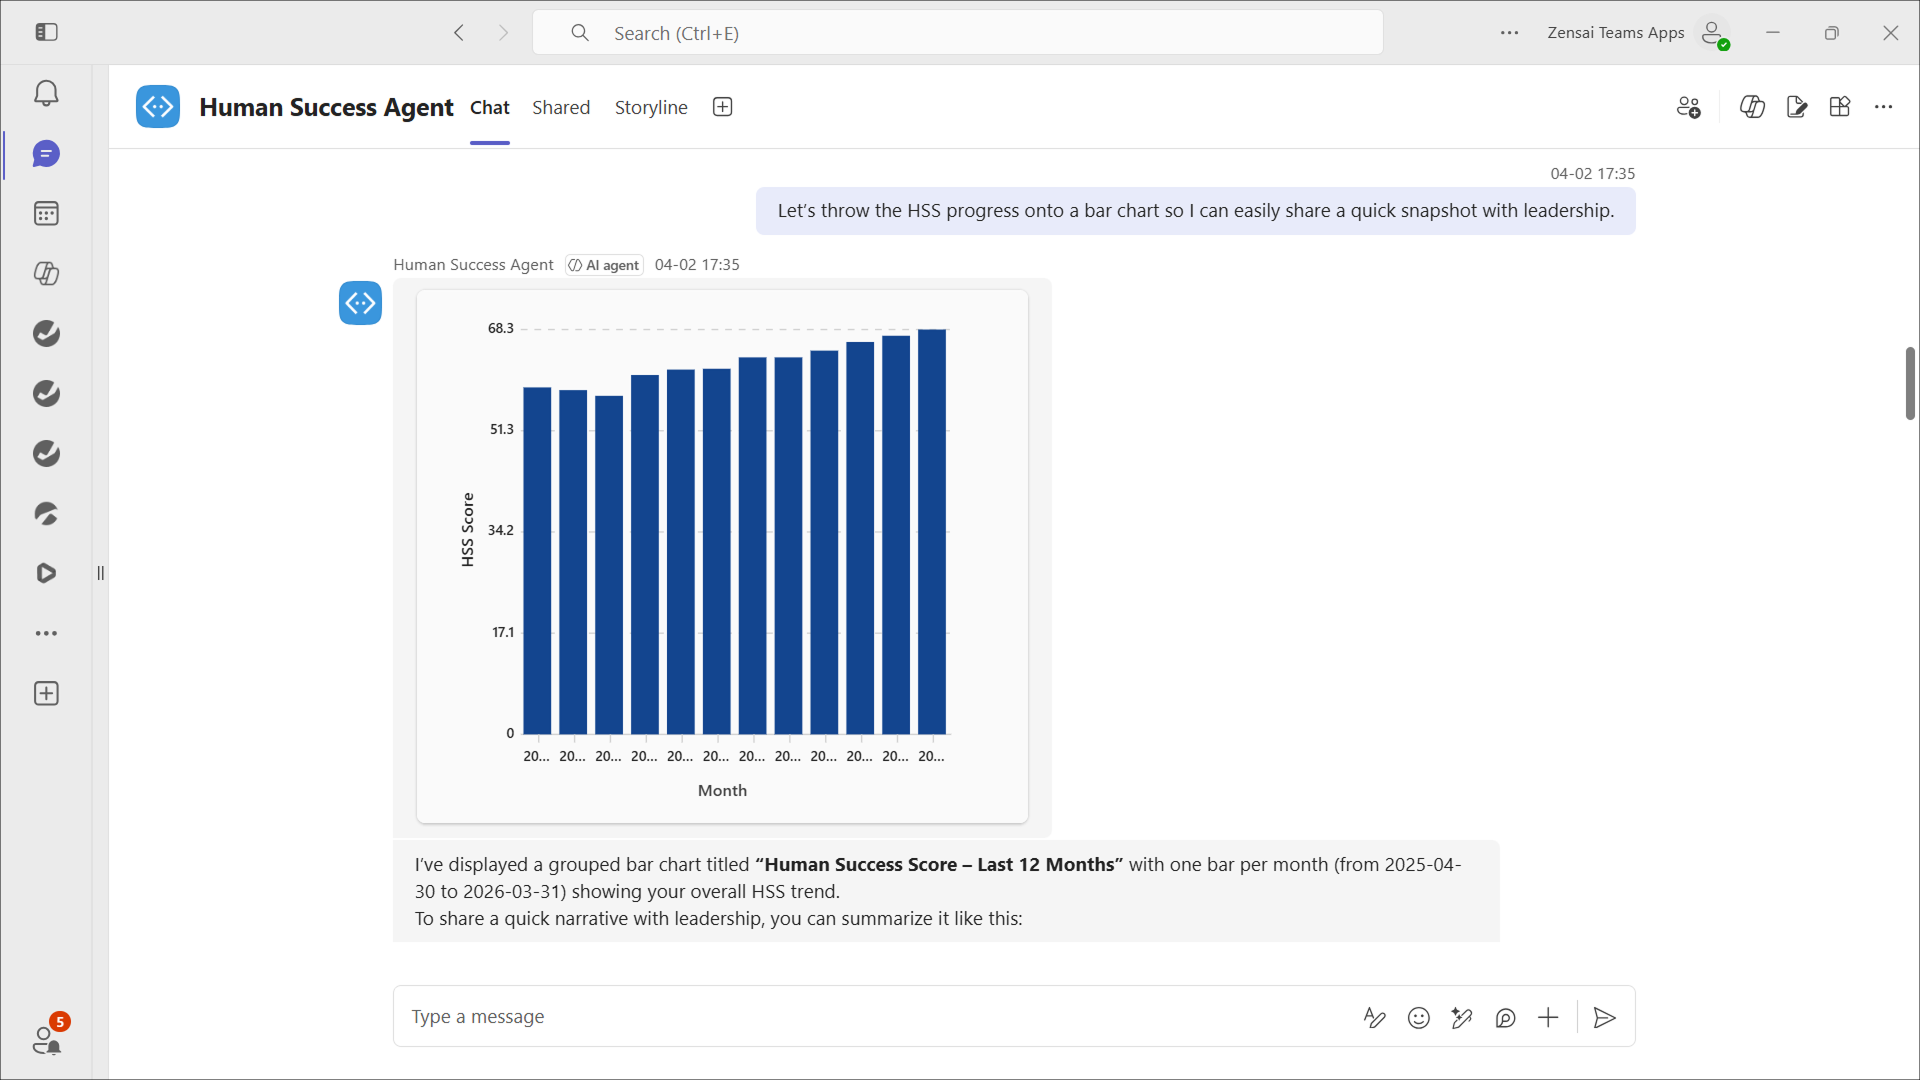1920x1080 pixels.
Task: Switch to the Shared tab
Action: coord(560,107)
